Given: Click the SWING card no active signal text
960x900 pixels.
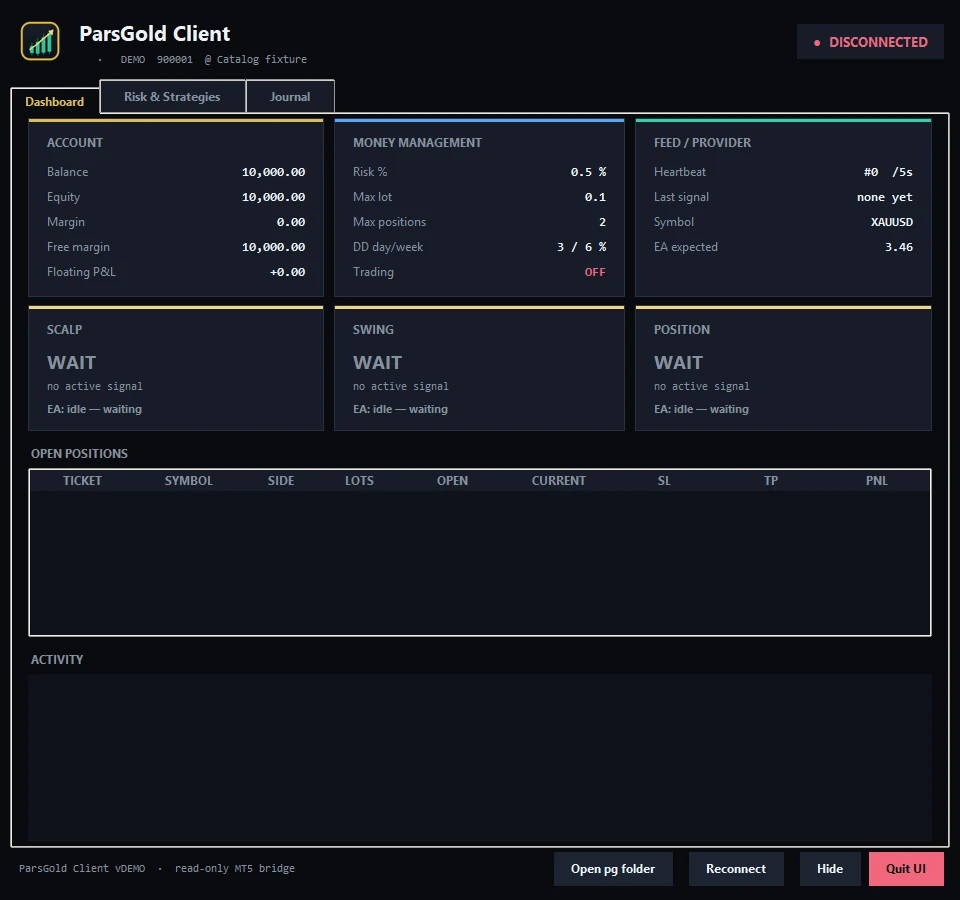Looking at the screenshot, I should pyautogui.click(x=400, y=386).
